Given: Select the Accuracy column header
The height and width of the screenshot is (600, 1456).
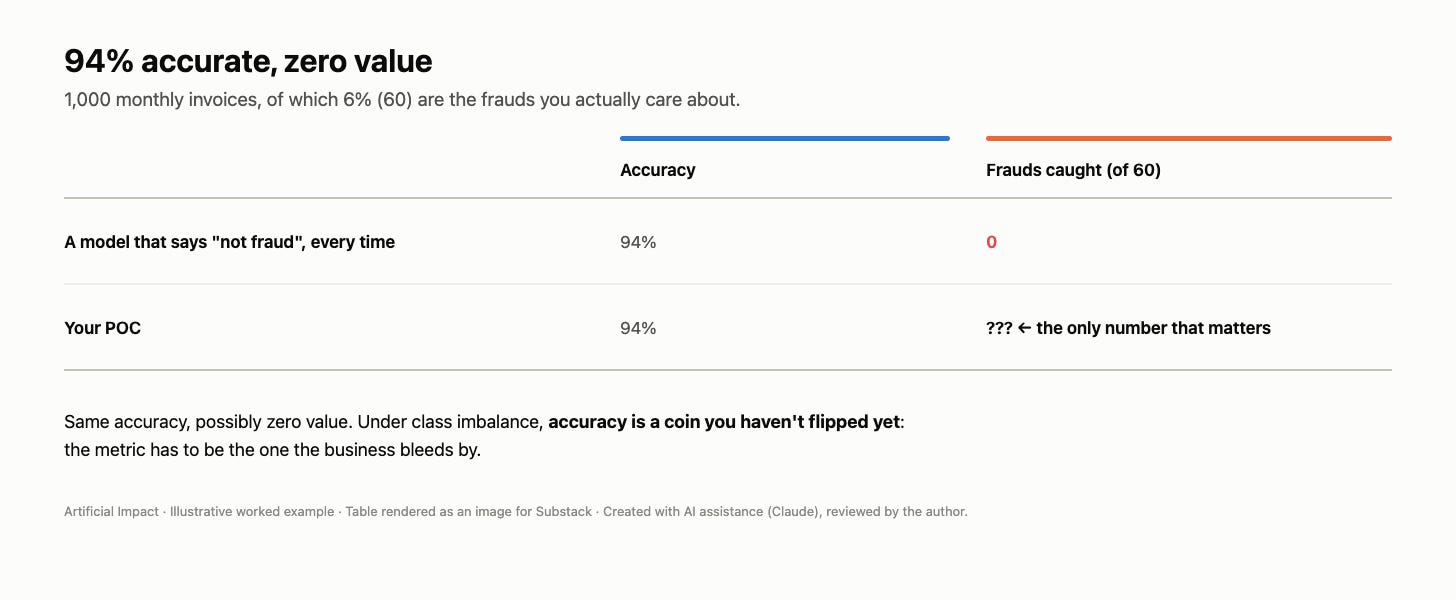Looking at the screenshot, I should 657,170.
